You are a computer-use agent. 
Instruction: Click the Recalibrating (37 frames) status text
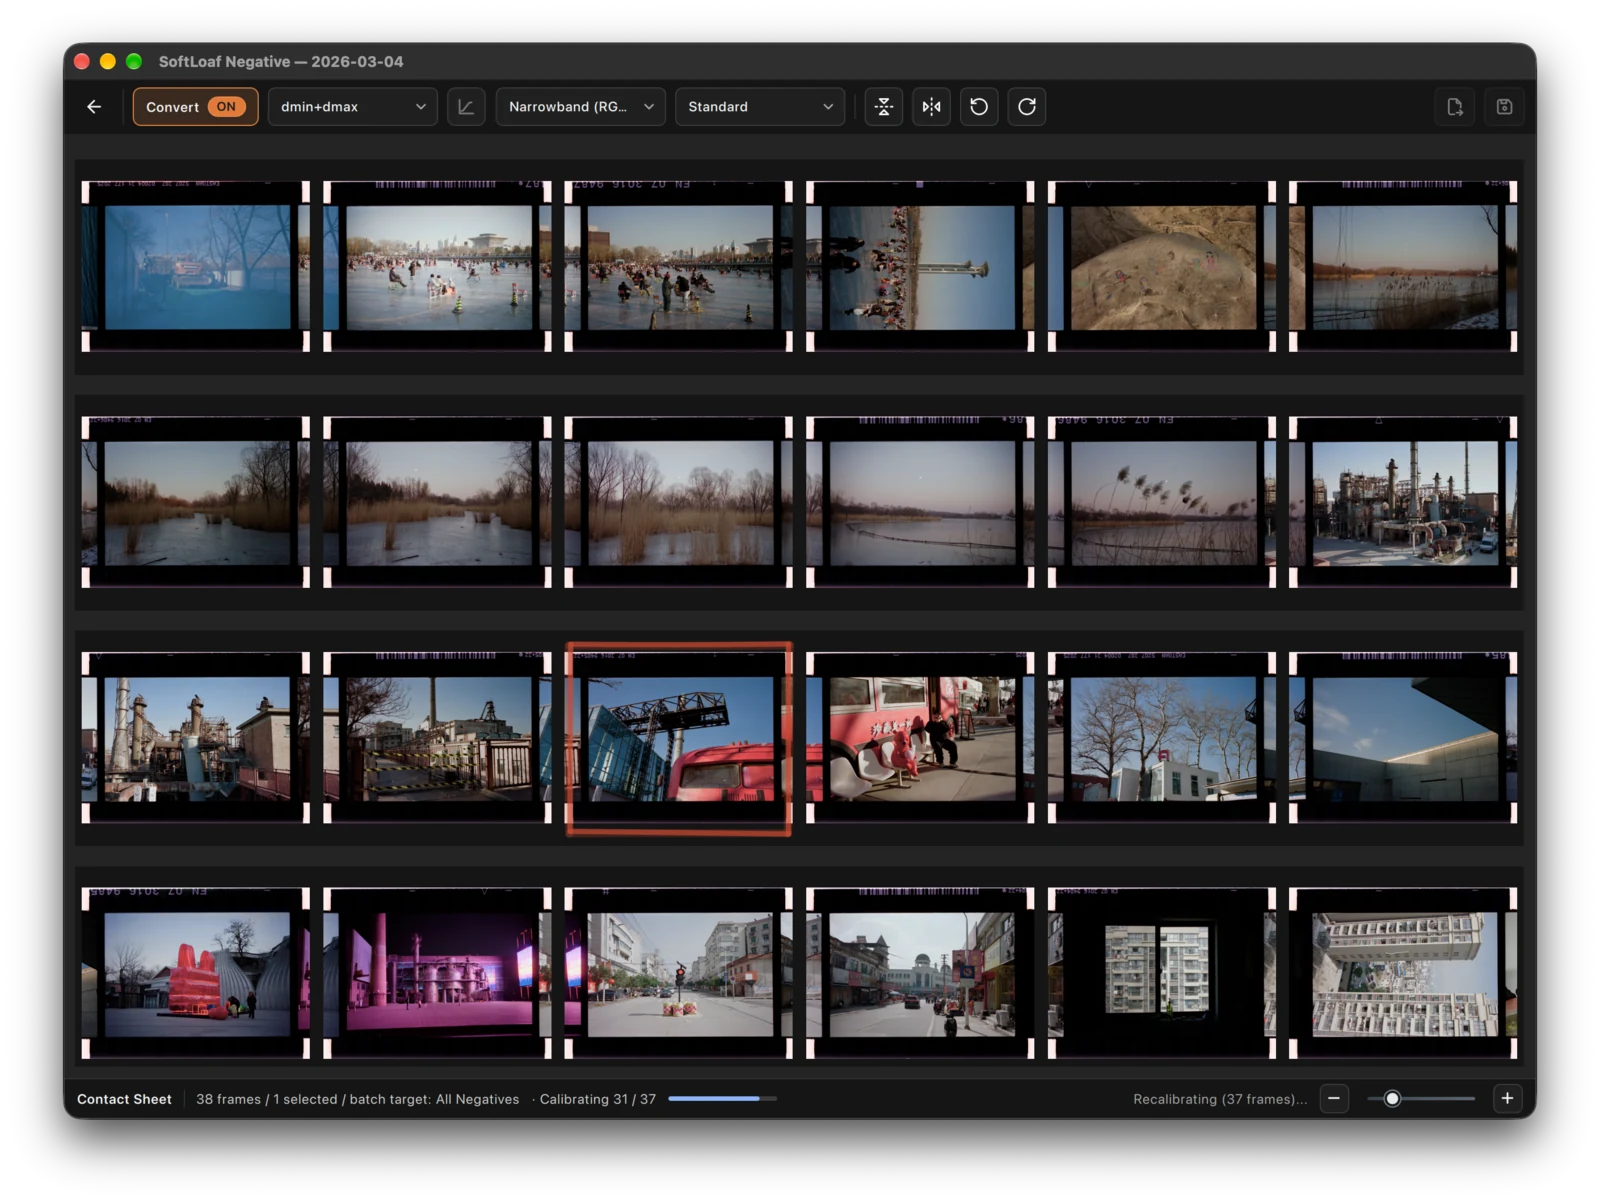pyautogui.click(x=1220, y=1099)
